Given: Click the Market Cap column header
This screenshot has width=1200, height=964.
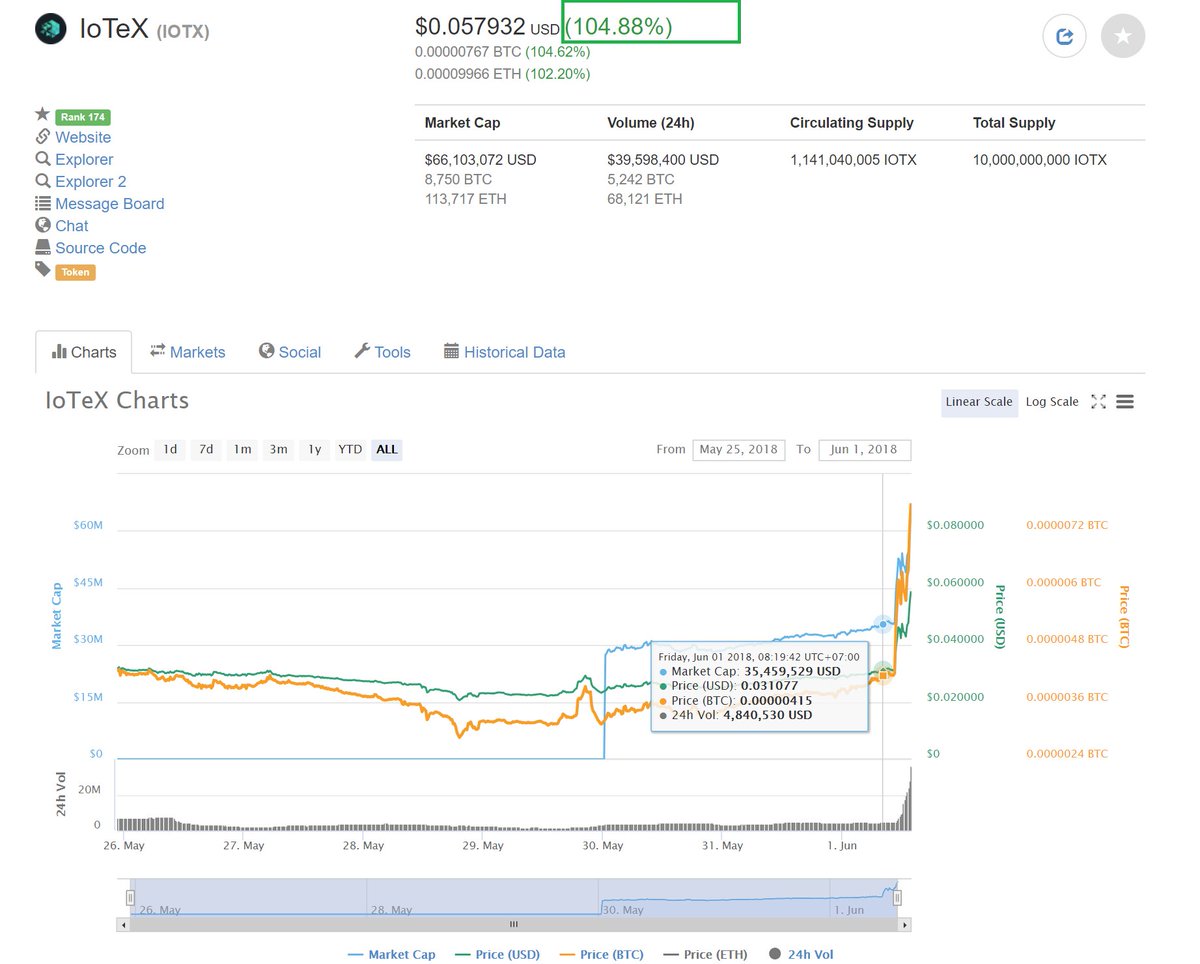Looking at the screenshot, I should coord(462,123).
